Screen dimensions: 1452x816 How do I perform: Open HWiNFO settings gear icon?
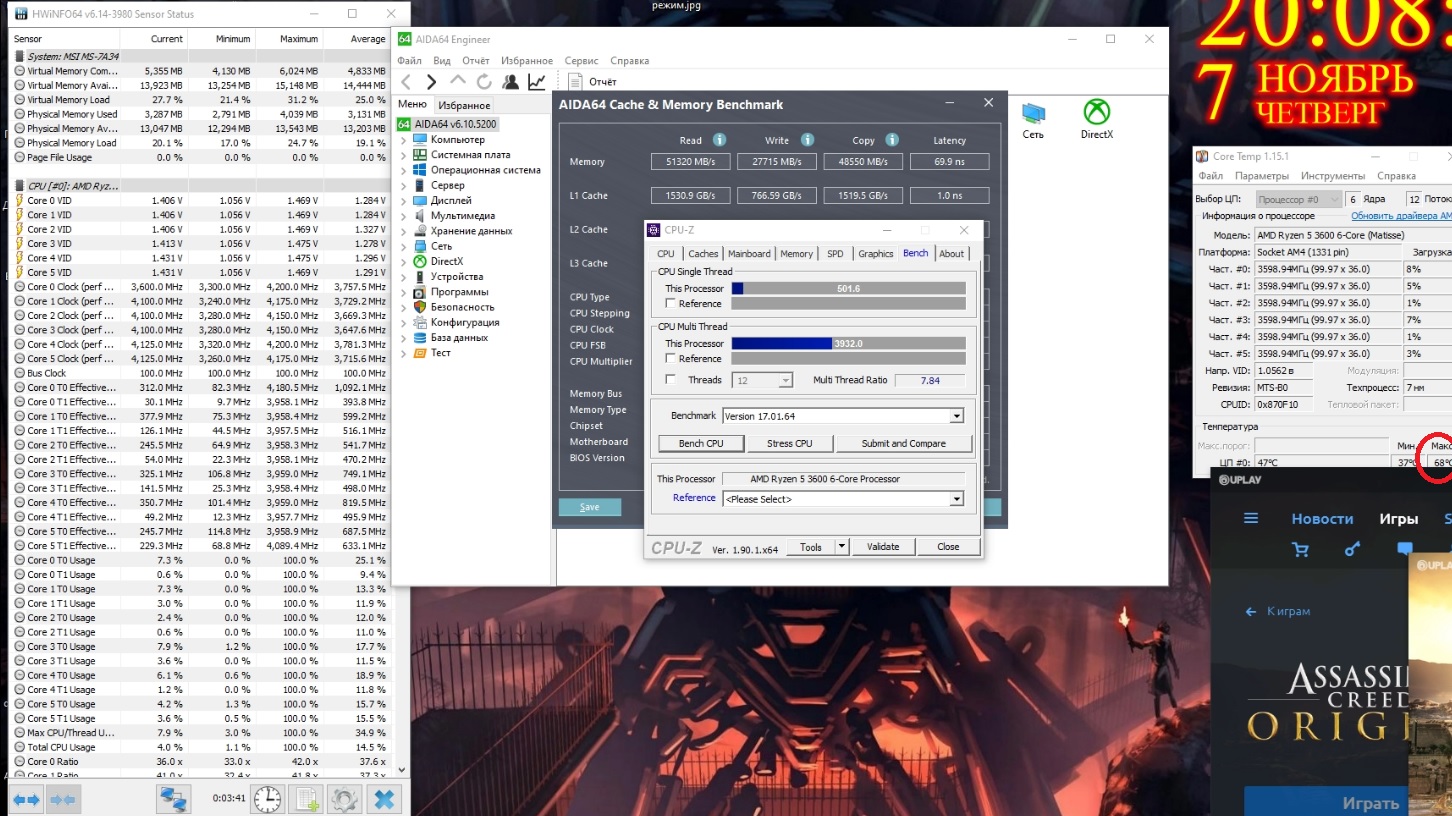(x=345, y=799)
